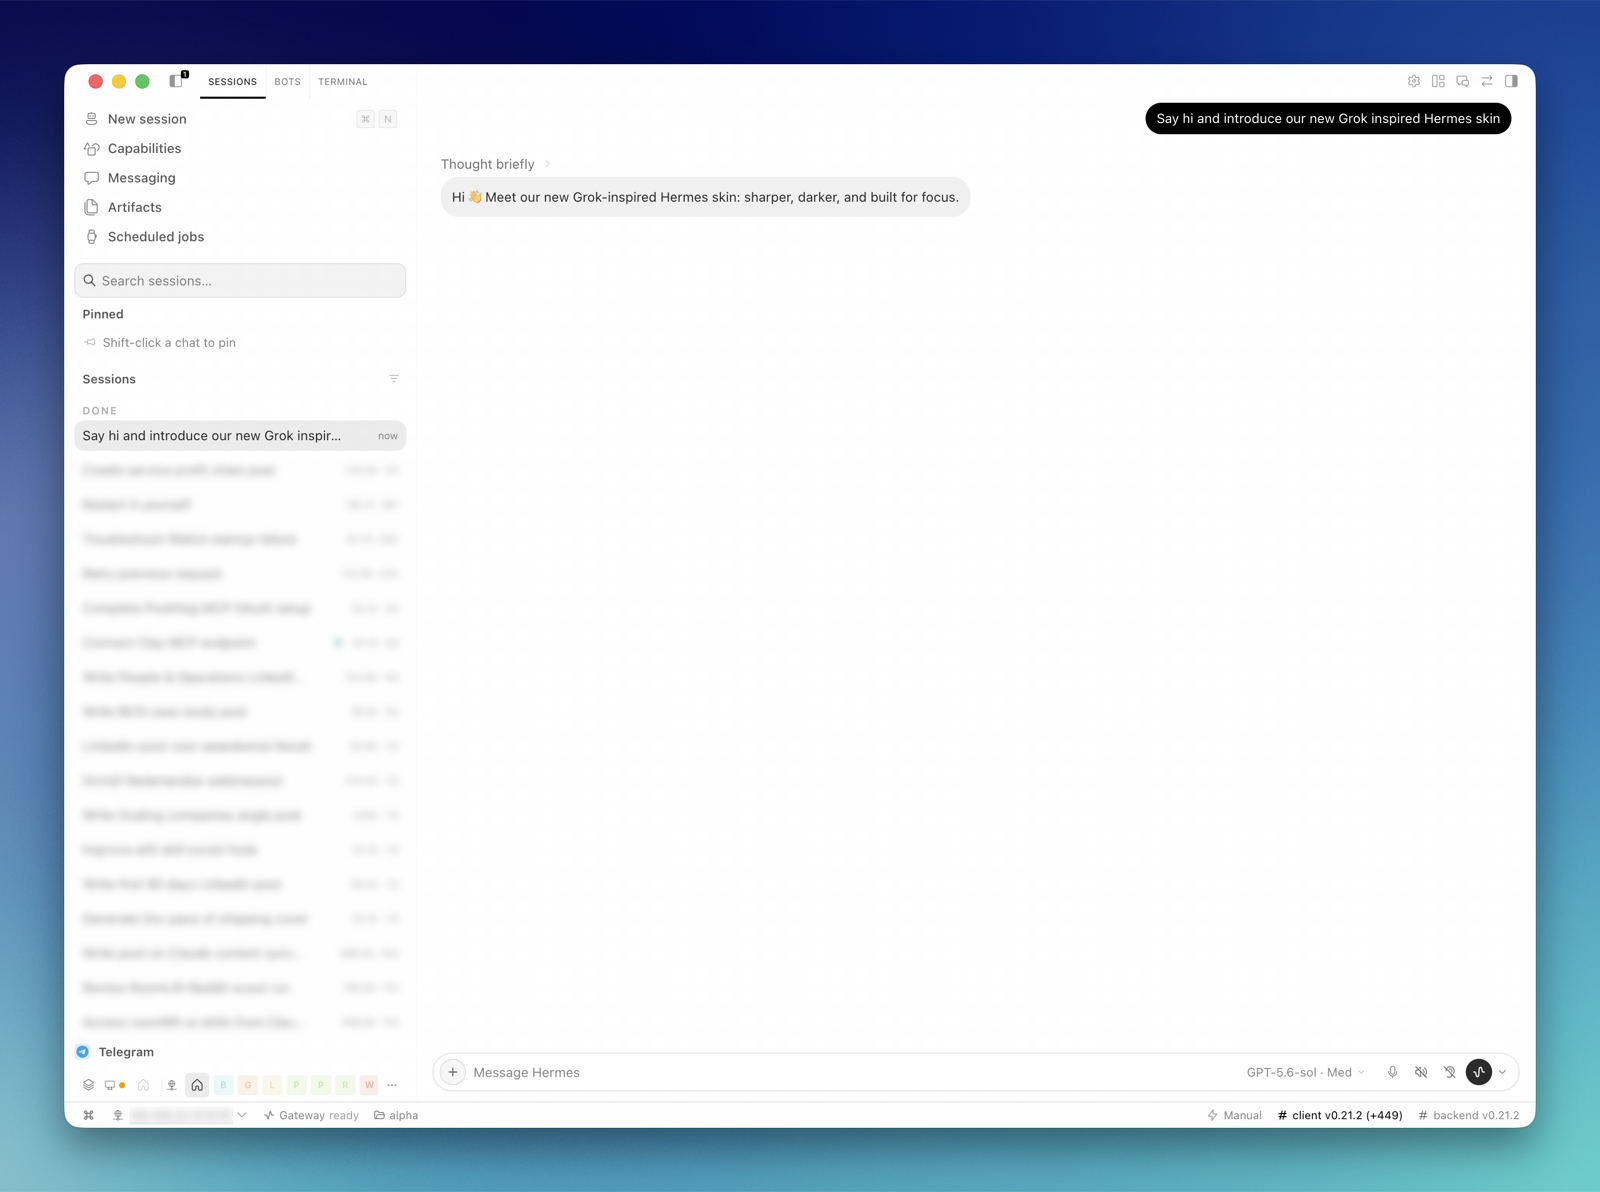Select the yellow L profile badge
Viewport: 1600px width, 1192px height.
coord(272,1085)
